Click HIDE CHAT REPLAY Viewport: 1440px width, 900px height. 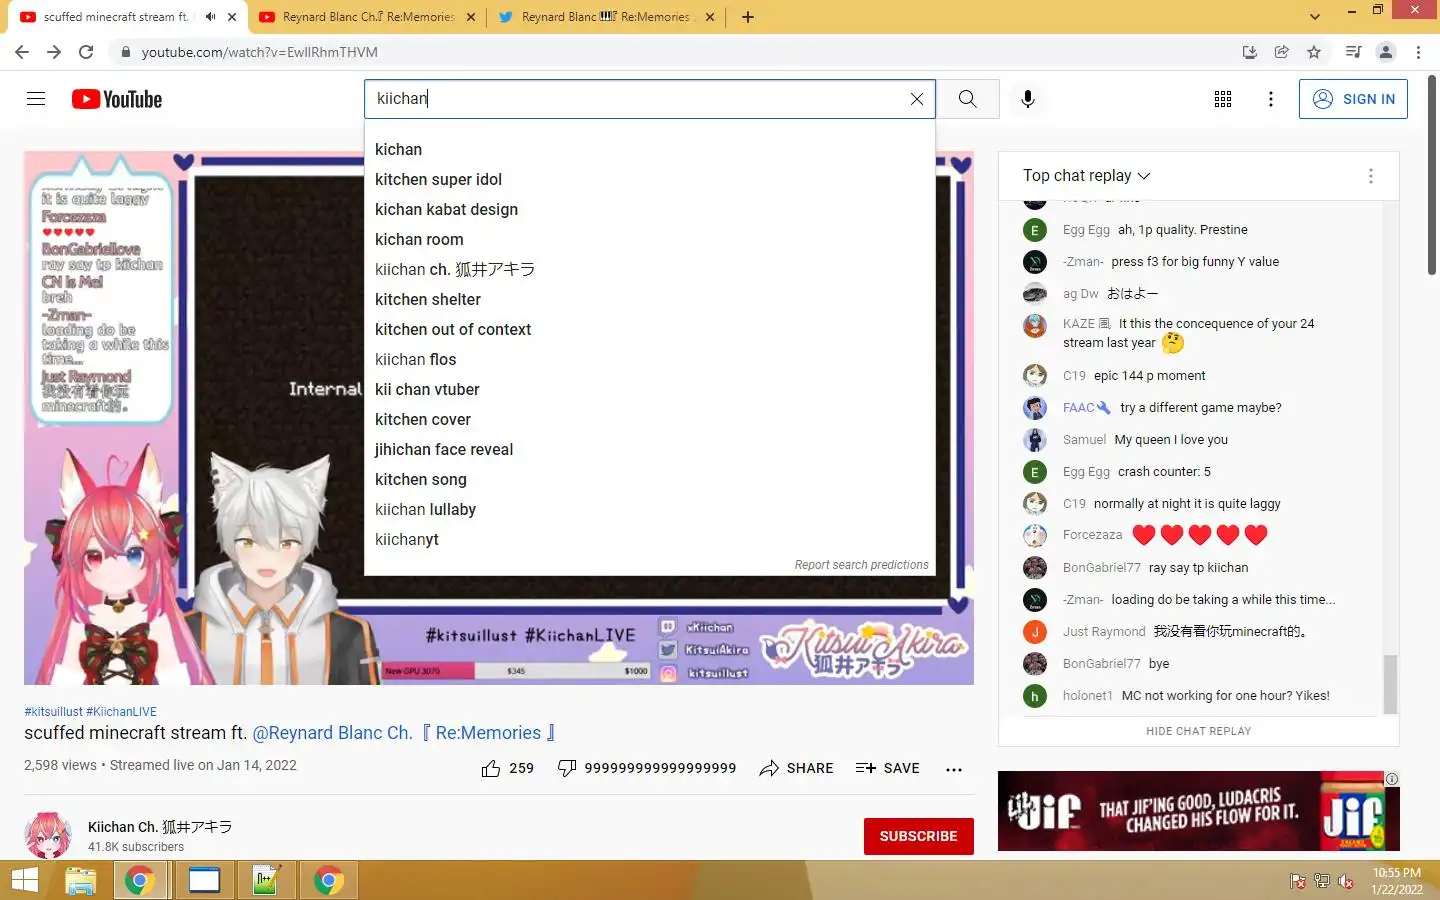1198,731
